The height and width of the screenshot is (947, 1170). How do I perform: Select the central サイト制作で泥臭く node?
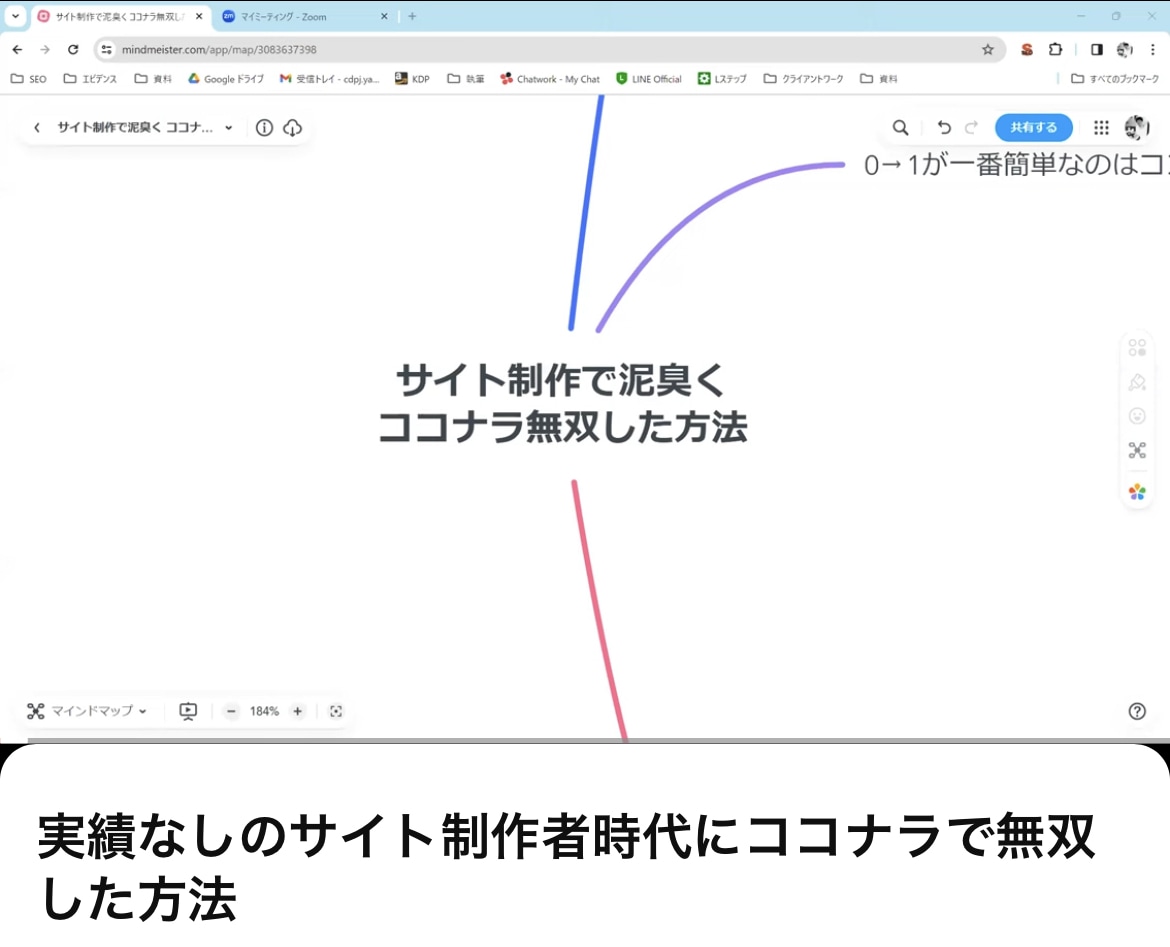coord(563,404)
